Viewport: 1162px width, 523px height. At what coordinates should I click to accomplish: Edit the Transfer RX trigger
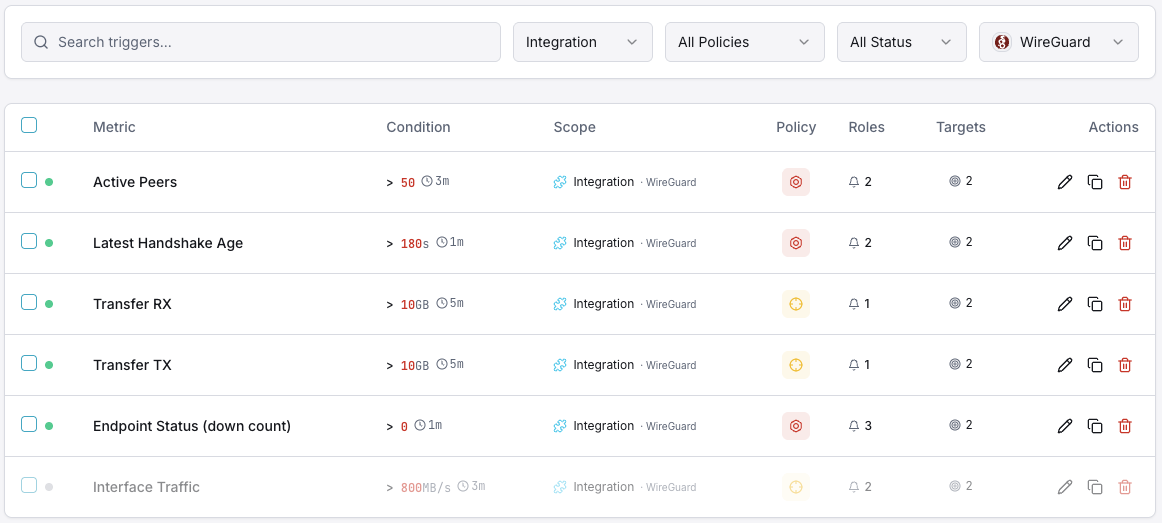click(1065, 304)
